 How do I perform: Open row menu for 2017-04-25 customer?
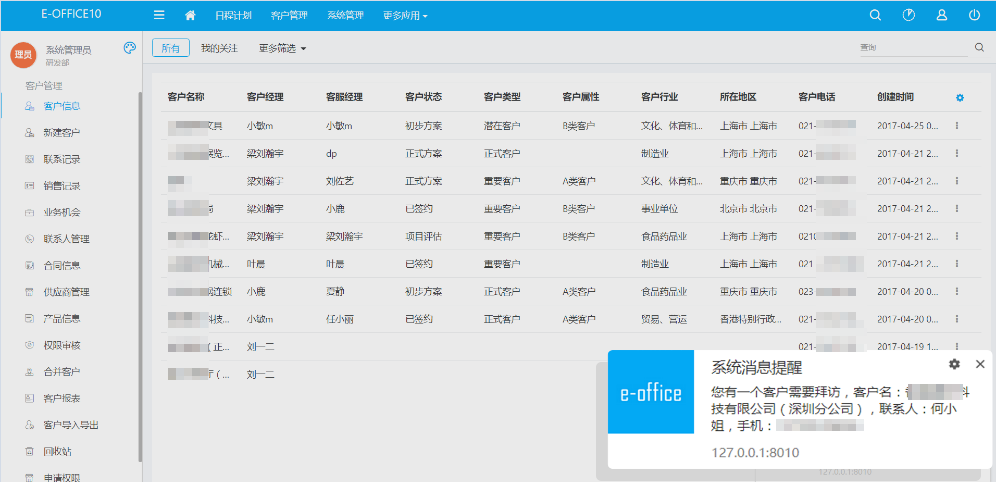point(957,126)
